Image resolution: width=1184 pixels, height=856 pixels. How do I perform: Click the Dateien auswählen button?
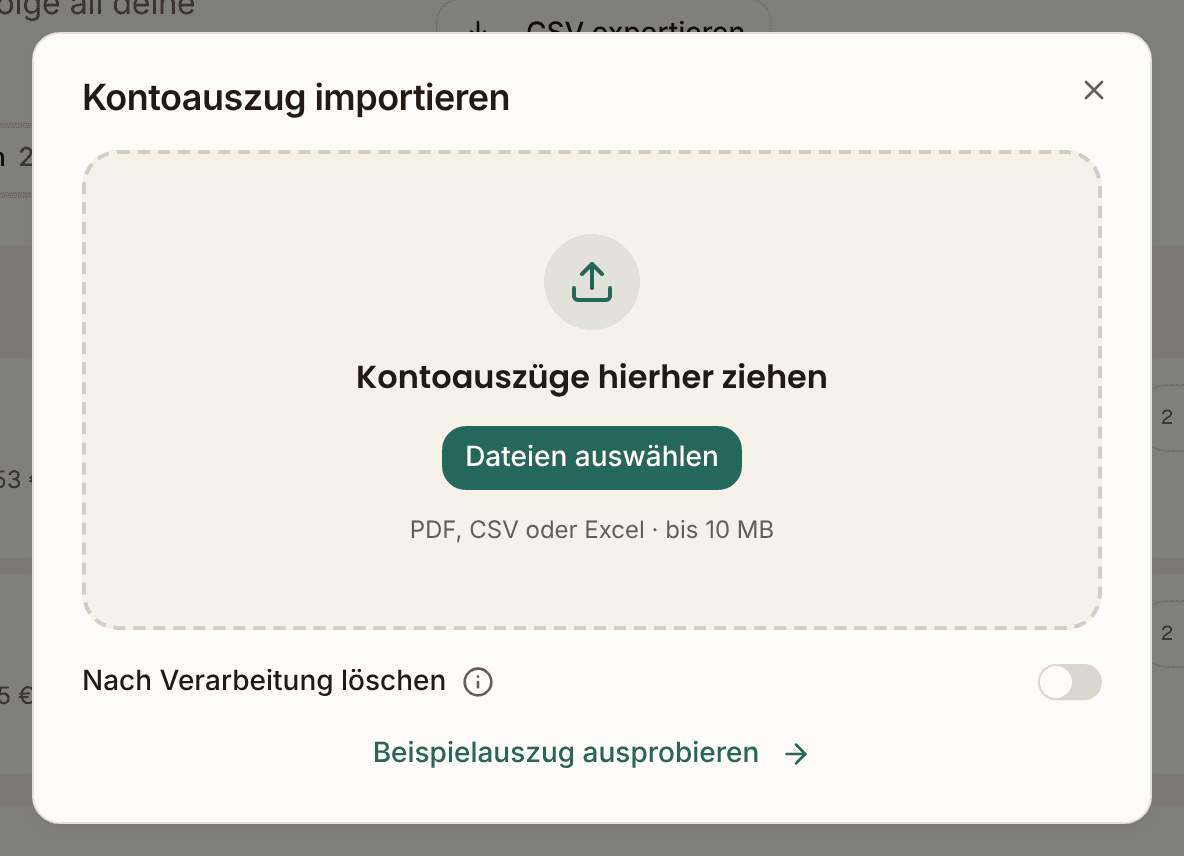(592, 457)
